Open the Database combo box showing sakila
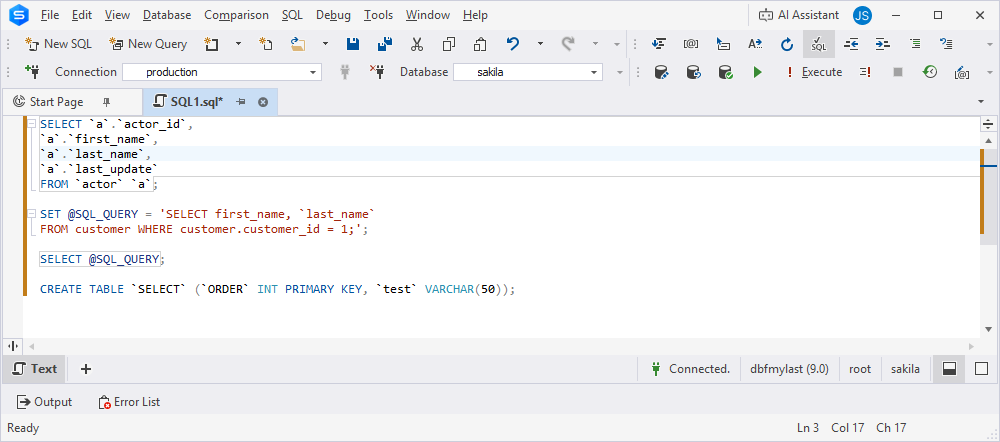The image size is (1000, 442). coord(528,72)
